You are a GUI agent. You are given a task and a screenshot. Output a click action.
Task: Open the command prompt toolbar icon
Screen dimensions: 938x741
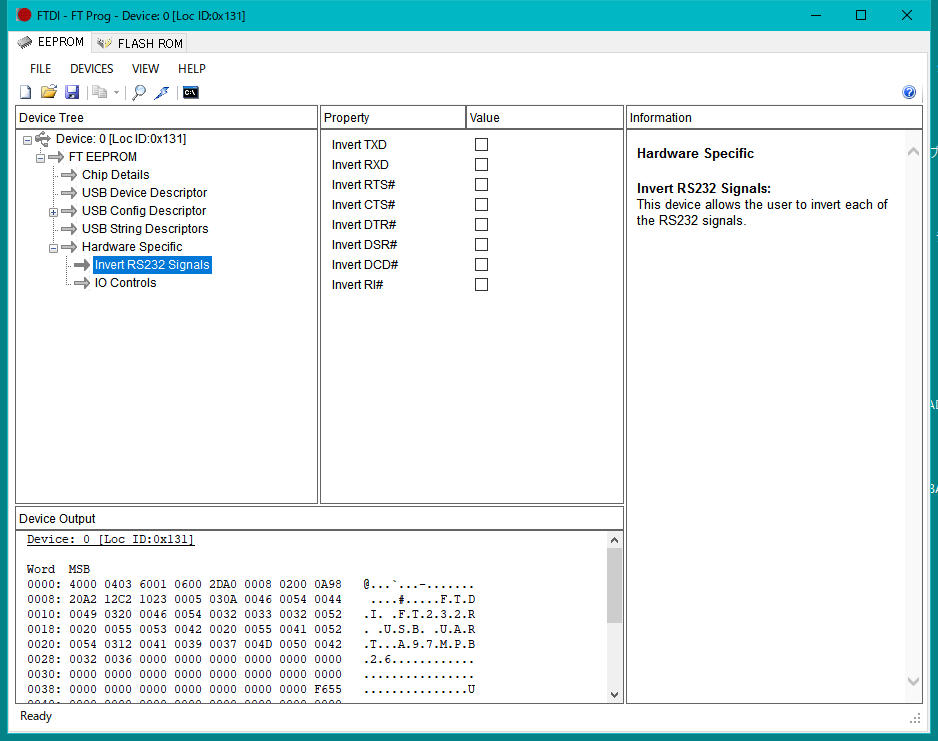pyautogui.click(x=190, y=93)
